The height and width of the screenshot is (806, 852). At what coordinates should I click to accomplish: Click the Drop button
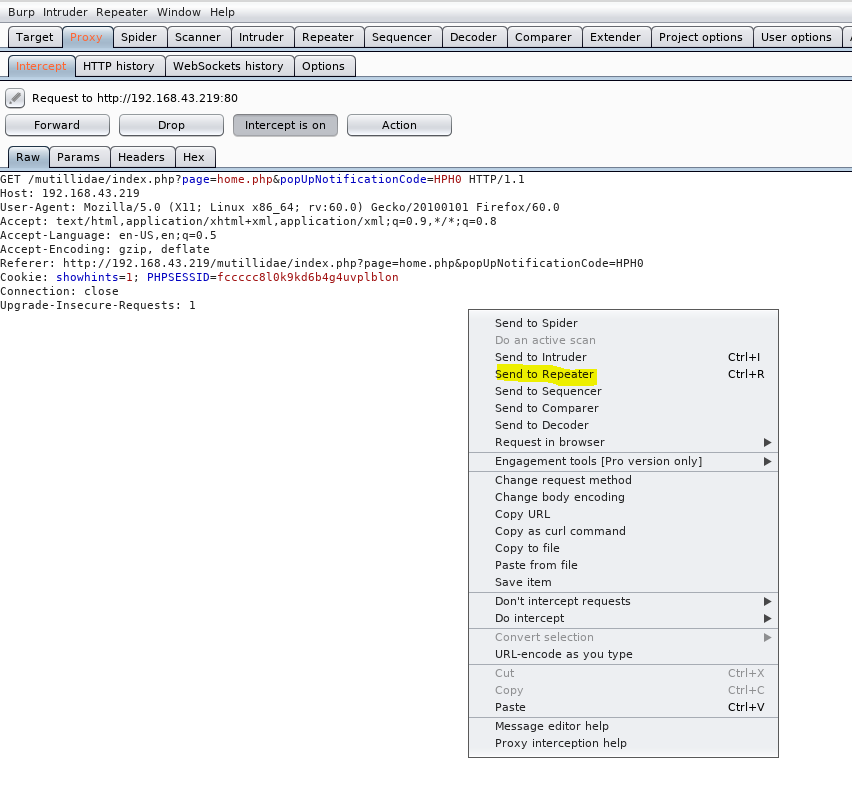(x=170, y=125)
